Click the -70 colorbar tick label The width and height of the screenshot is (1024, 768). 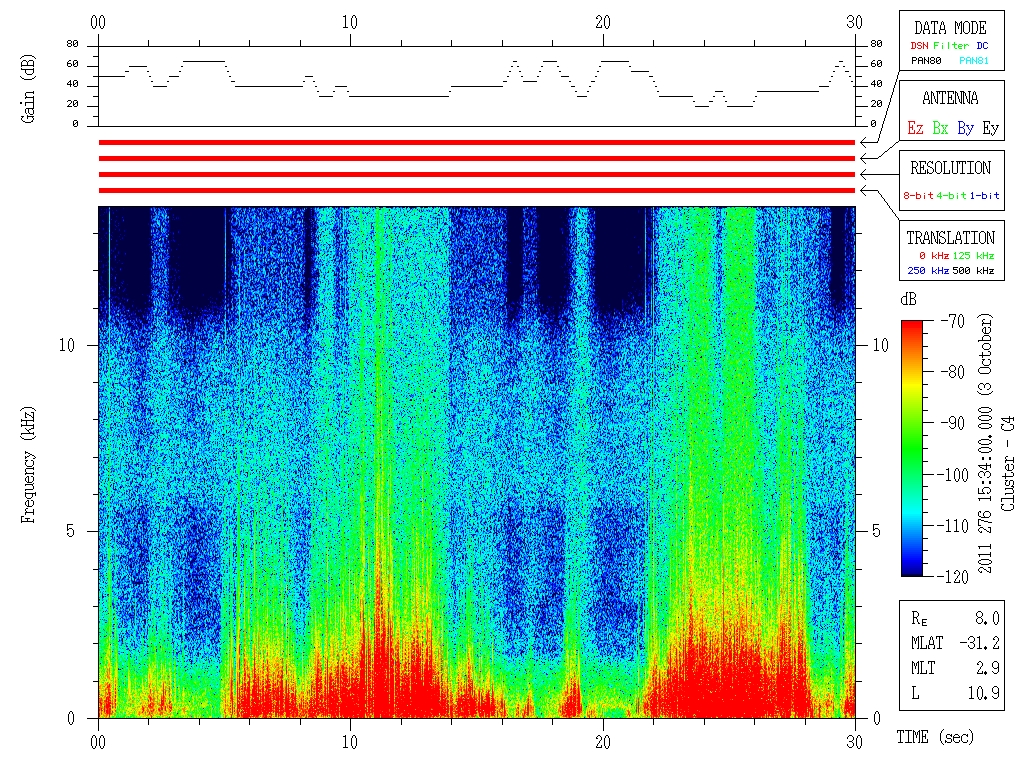pyautogui.click(x=953, y=321)
